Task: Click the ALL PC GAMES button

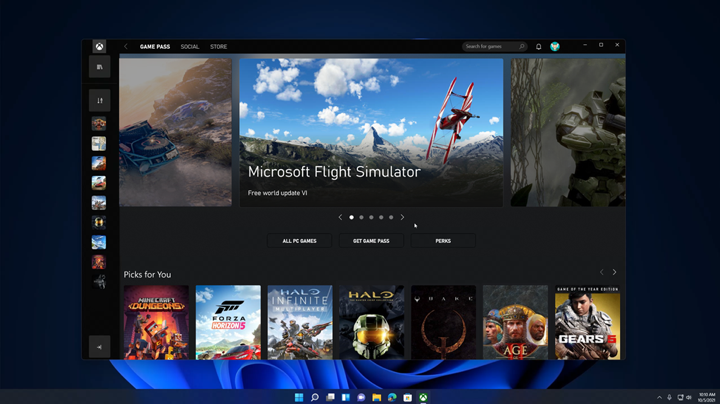Action: [299, 241]
